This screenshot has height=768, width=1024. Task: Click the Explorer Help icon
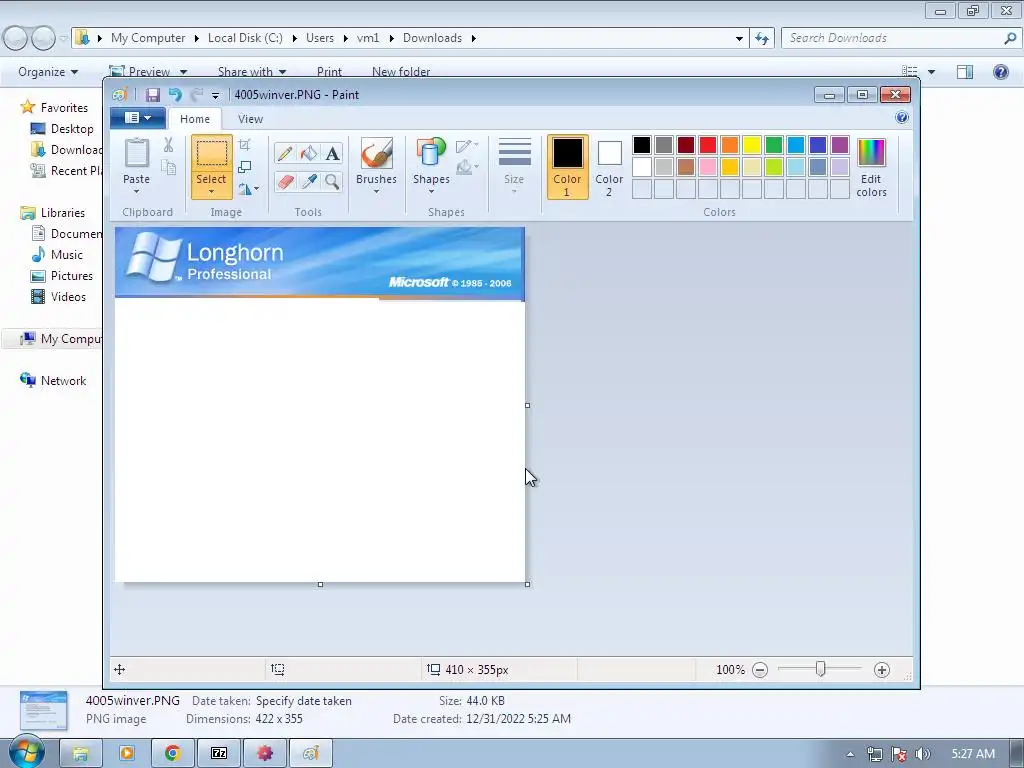[x=1000, y=72]
